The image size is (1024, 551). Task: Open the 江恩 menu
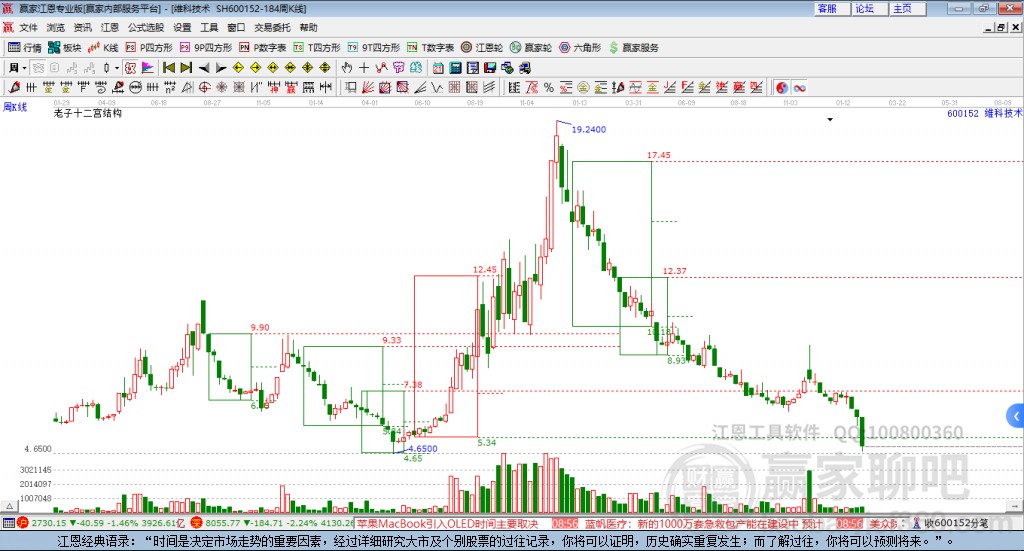click(110, 27)
